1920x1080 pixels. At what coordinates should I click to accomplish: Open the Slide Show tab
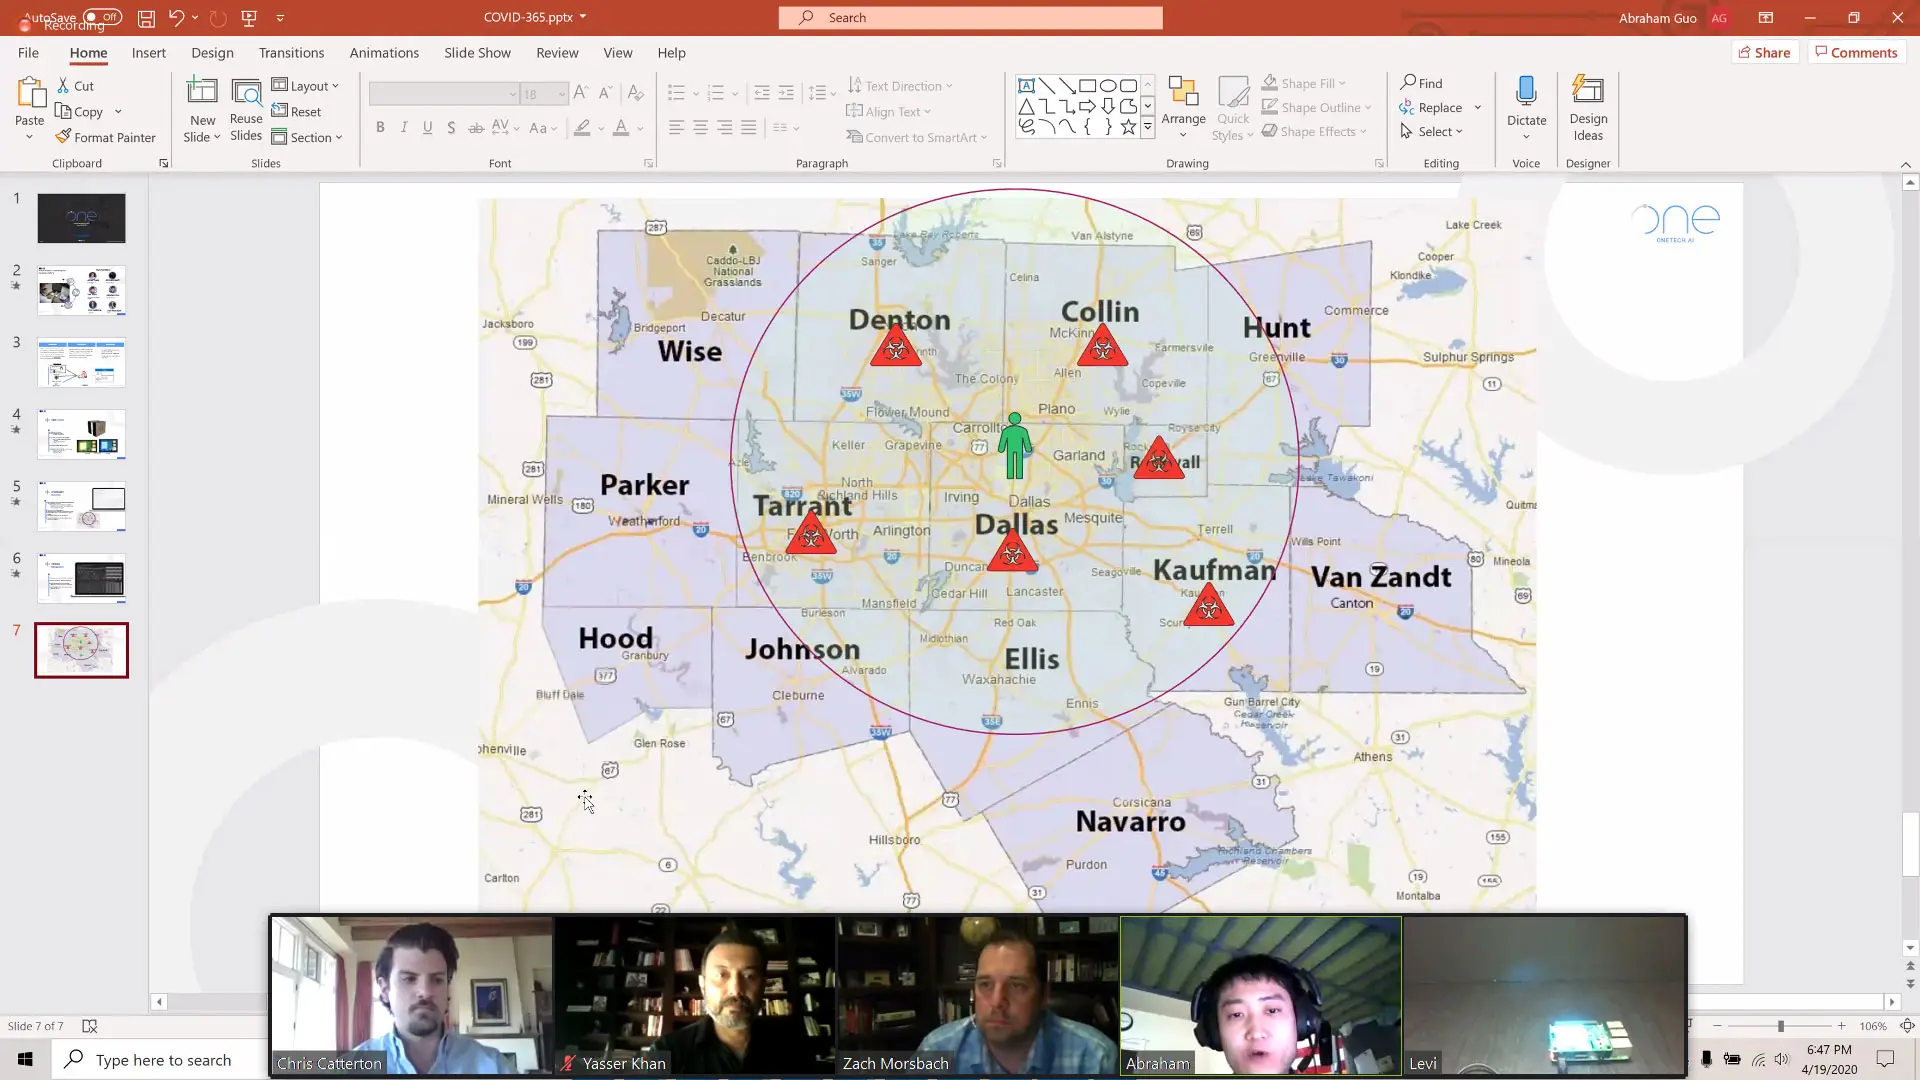pos(477,53)
